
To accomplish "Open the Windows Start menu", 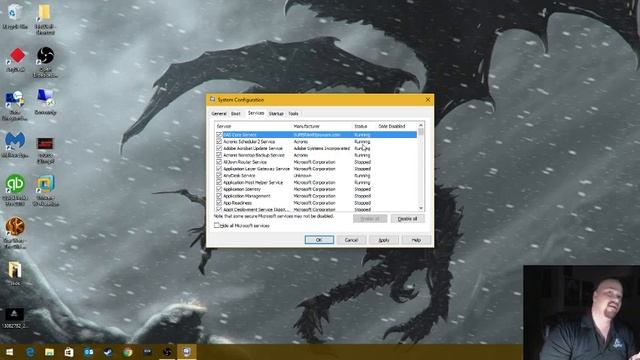I will tap(9, 352).
